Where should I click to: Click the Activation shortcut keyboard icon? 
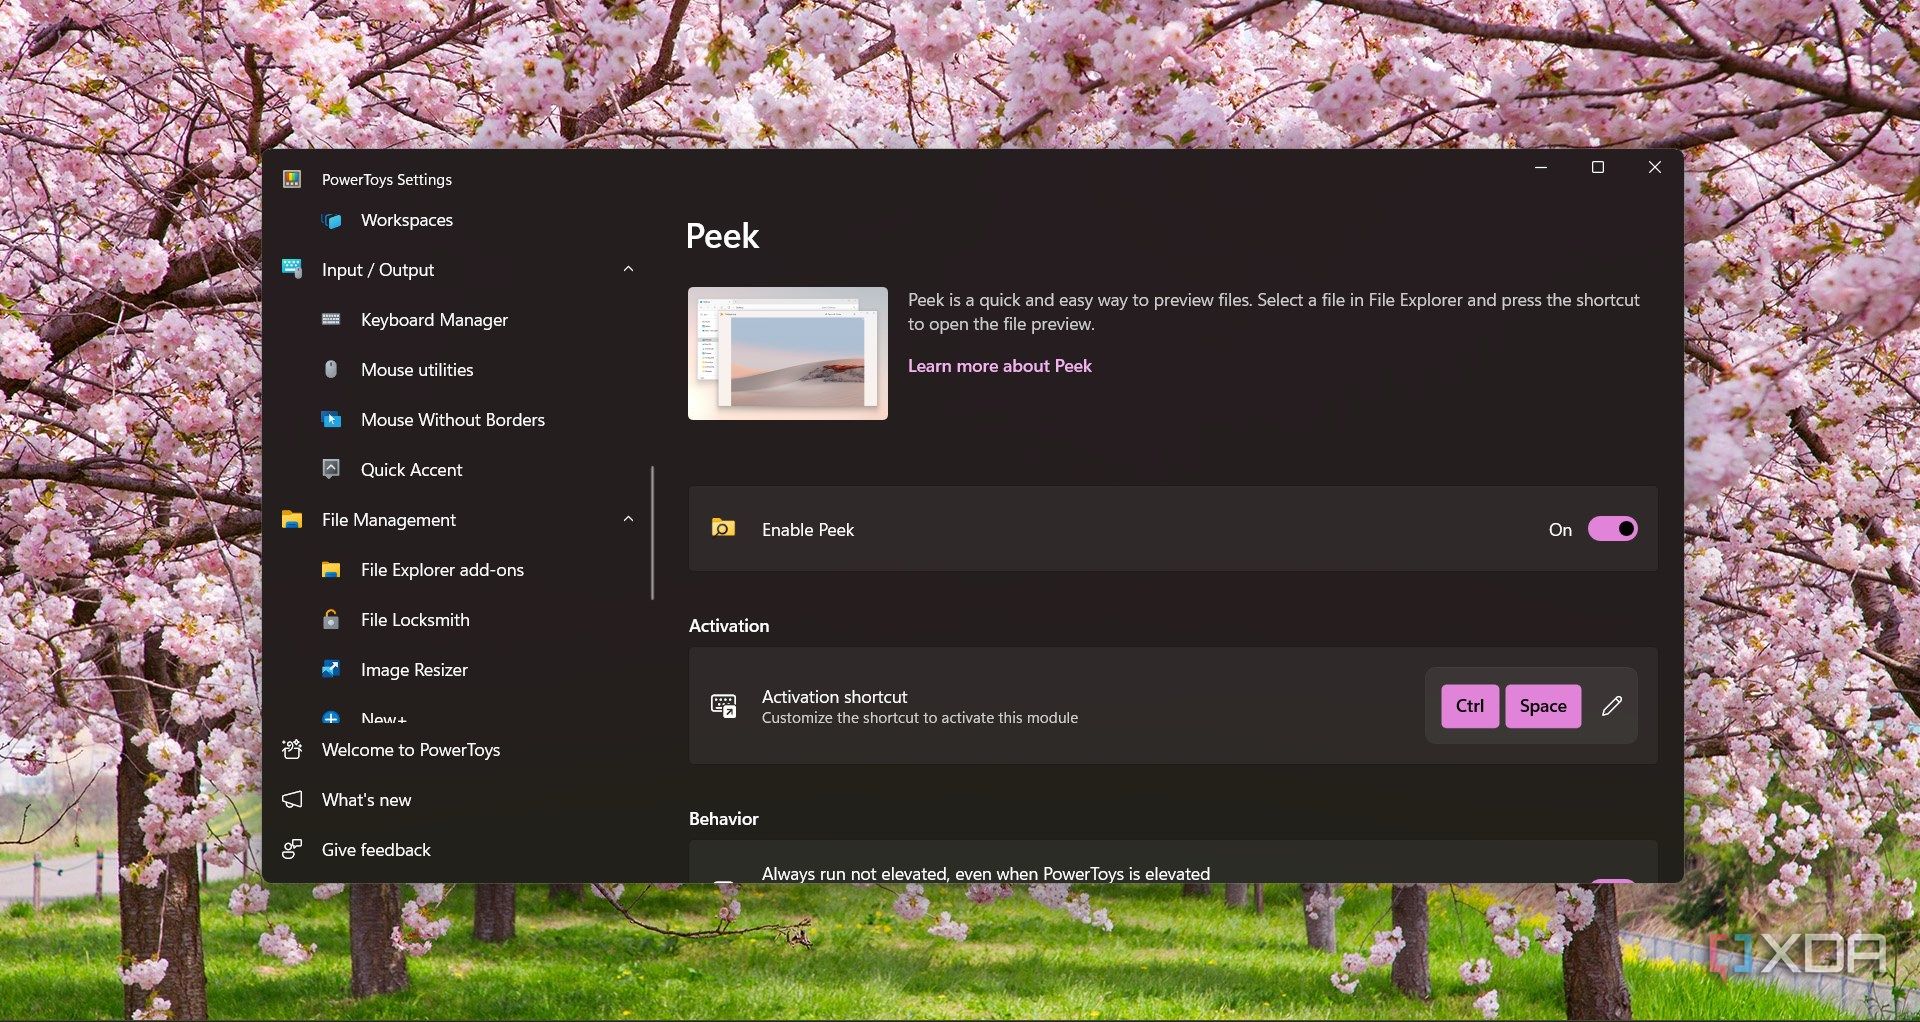(723, 706)
